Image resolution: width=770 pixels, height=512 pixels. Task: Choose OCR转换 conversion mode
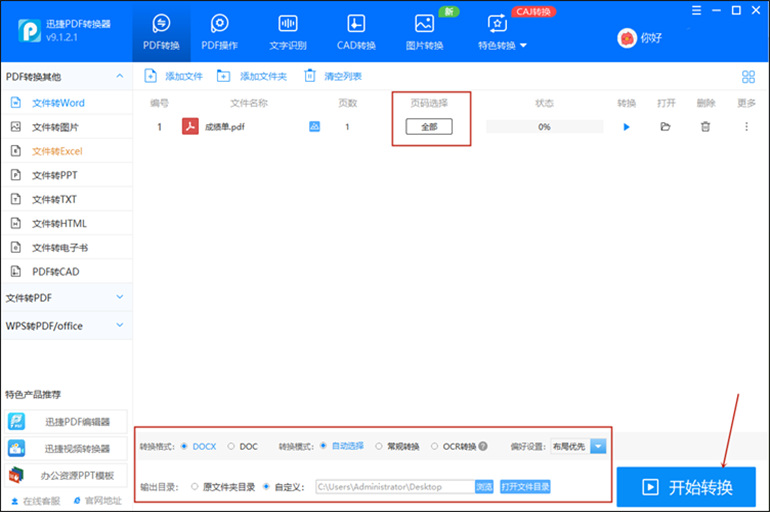[434, 446]
